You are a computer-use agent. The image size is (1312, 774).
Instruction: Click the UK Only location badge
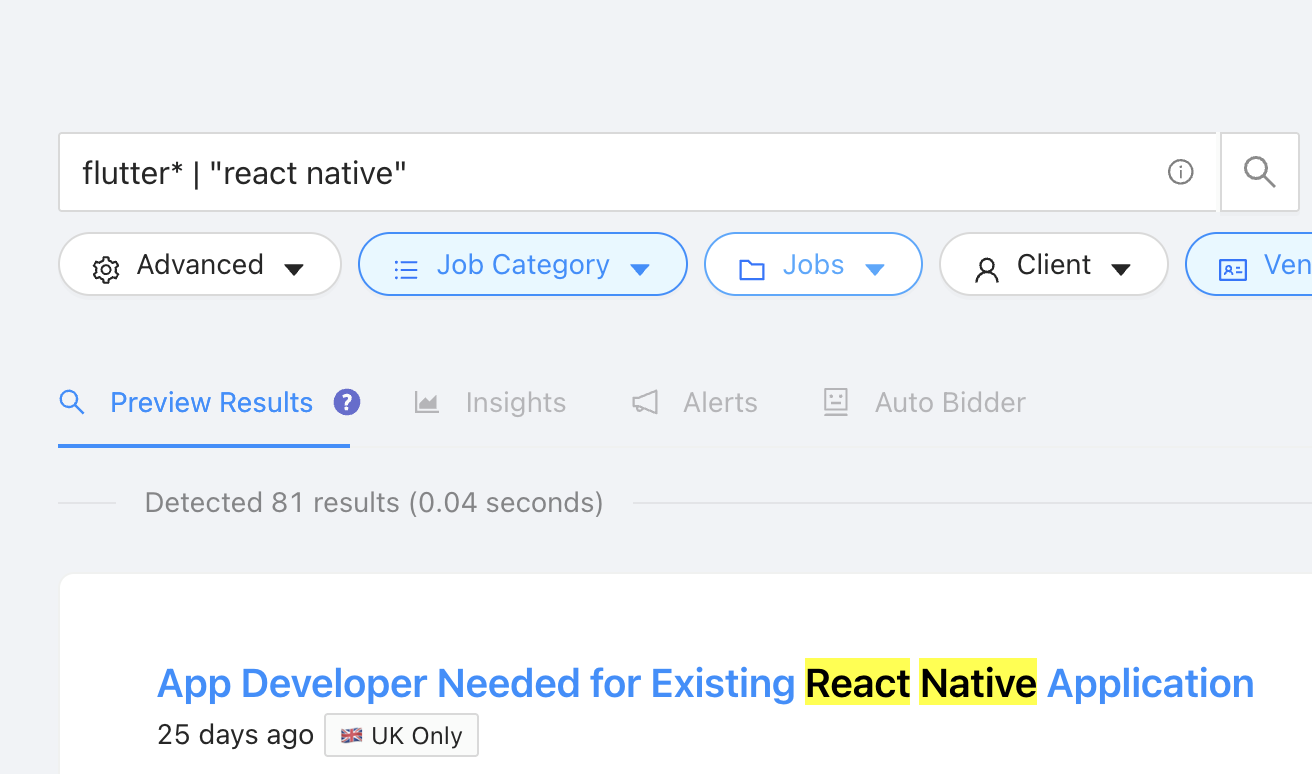402,736
